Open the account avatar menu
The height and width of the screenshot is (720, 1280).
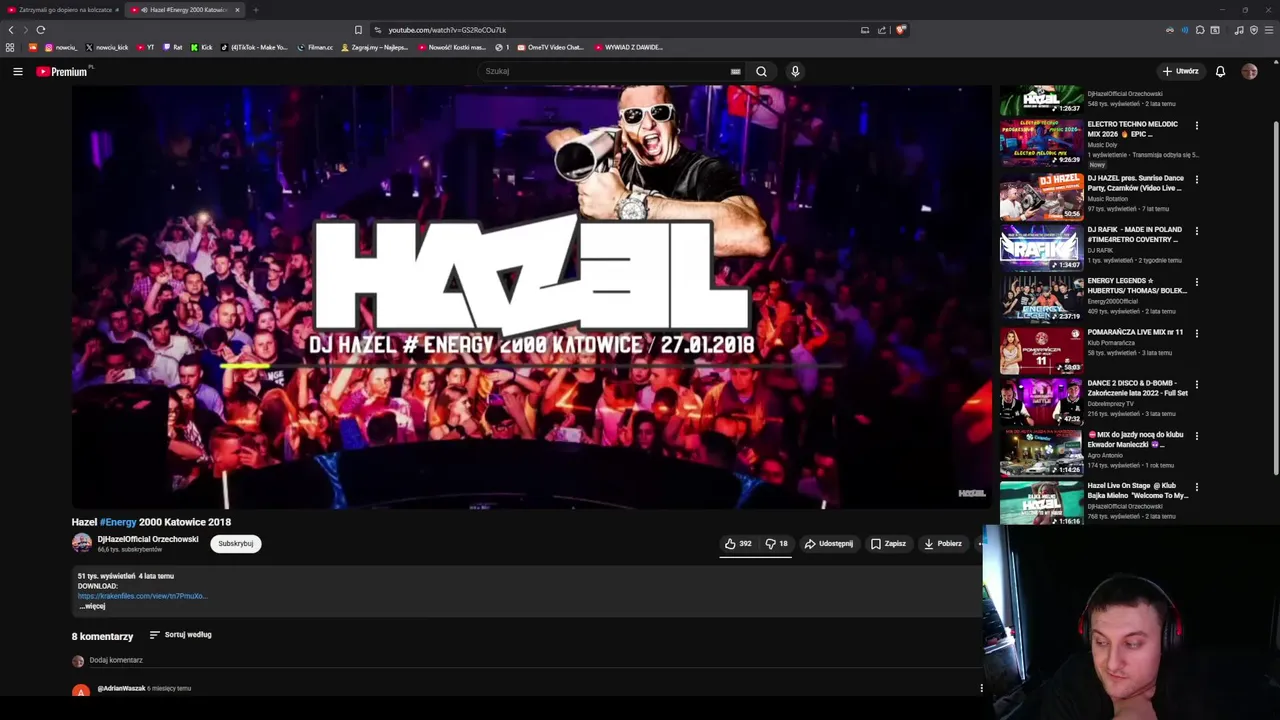tap(1249, 71)
